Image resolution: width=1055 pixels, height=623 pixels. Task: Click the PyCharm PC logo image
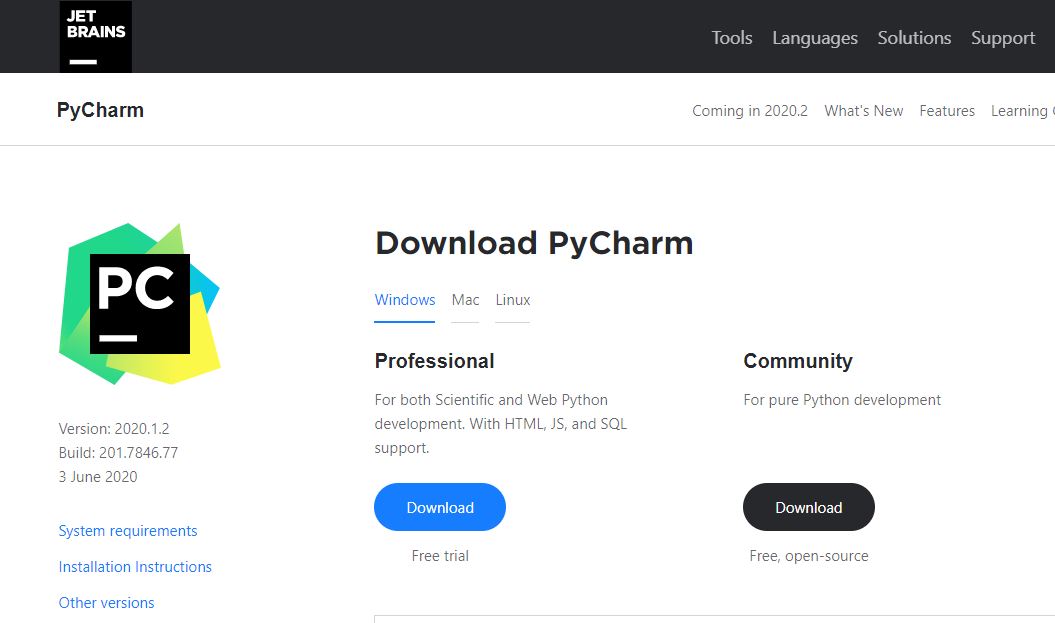[140, 304]
